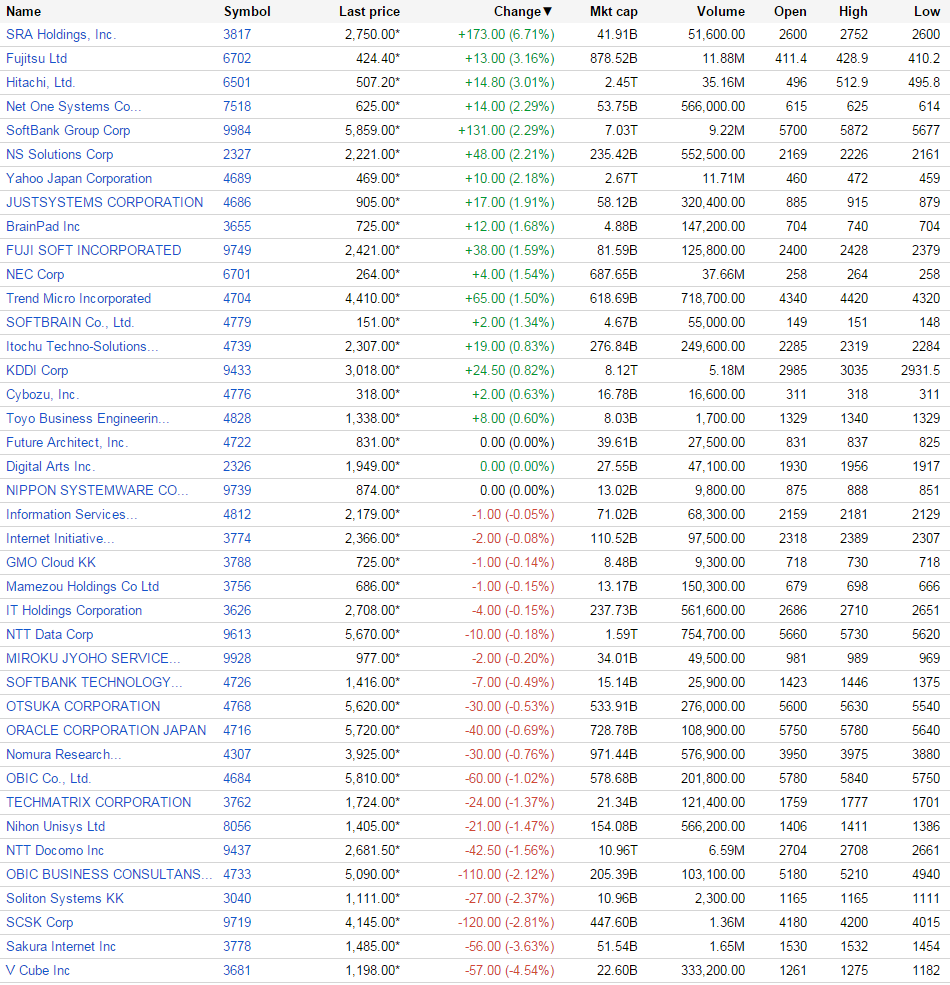Viewport: 950px width, 985px height.
Task: Open the V Cube Inc link
Action: (x=38, y=971)
